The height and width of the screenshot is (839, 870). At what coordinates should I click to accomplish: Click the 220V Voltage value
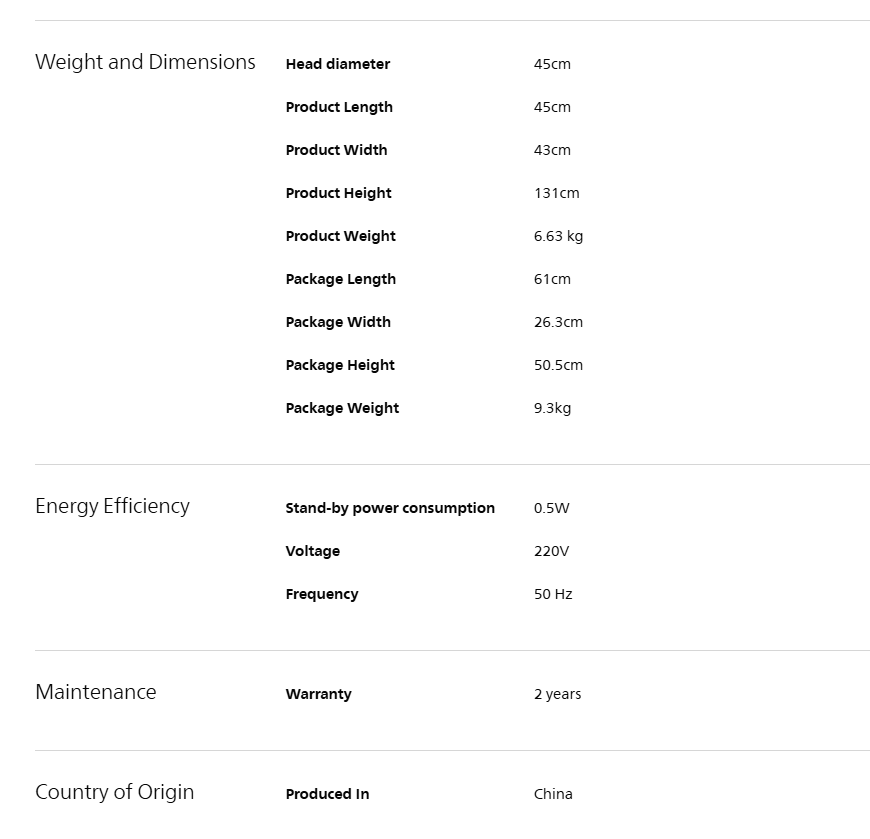[551, 551]
